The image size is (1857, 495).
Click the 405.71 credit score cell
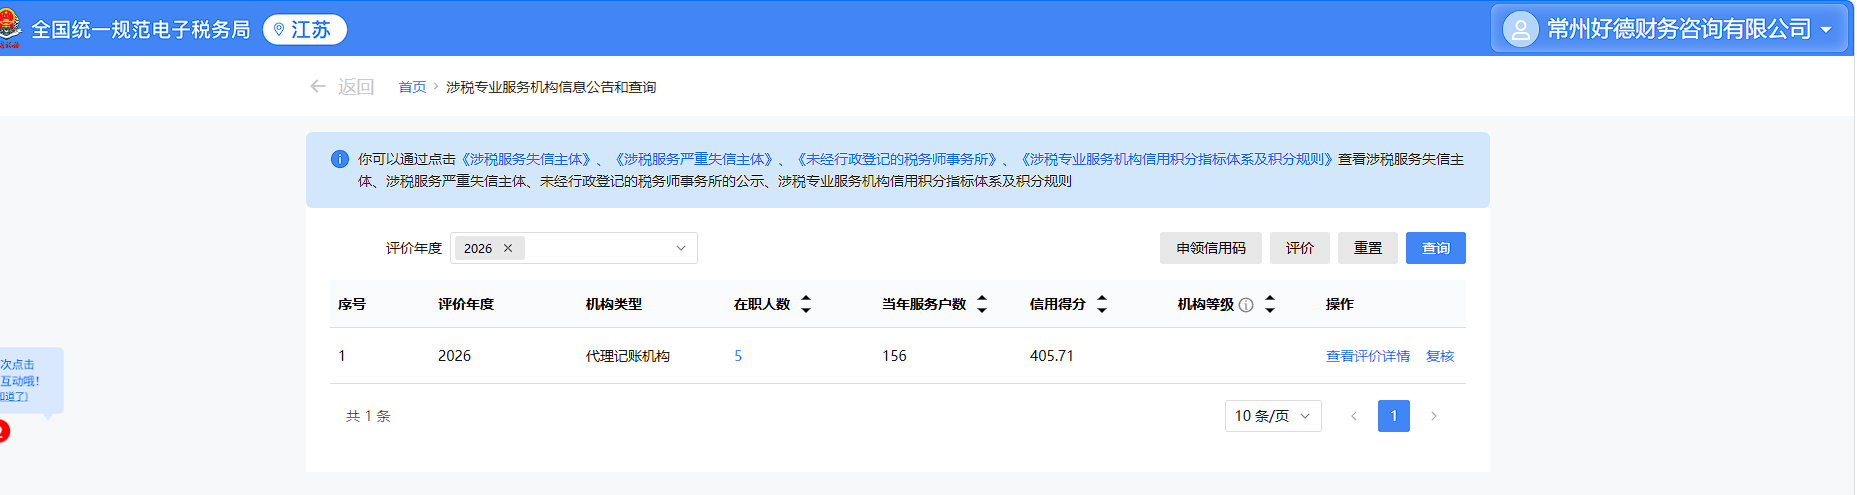coord(1052,356)
